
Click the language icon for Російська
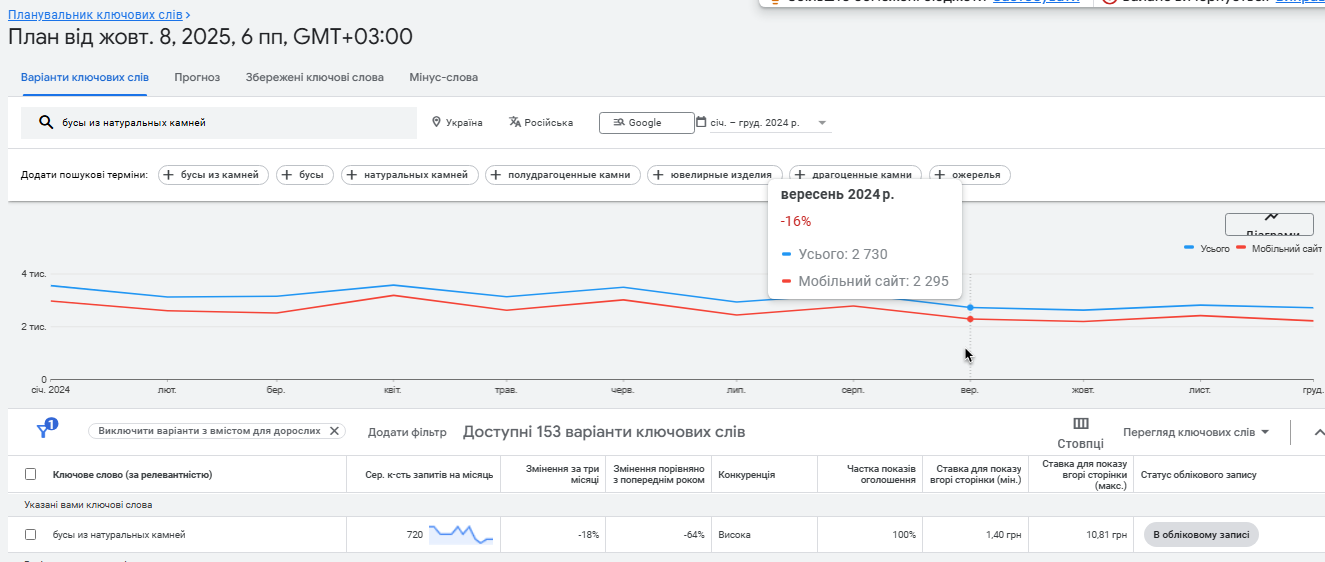point(515,123)
